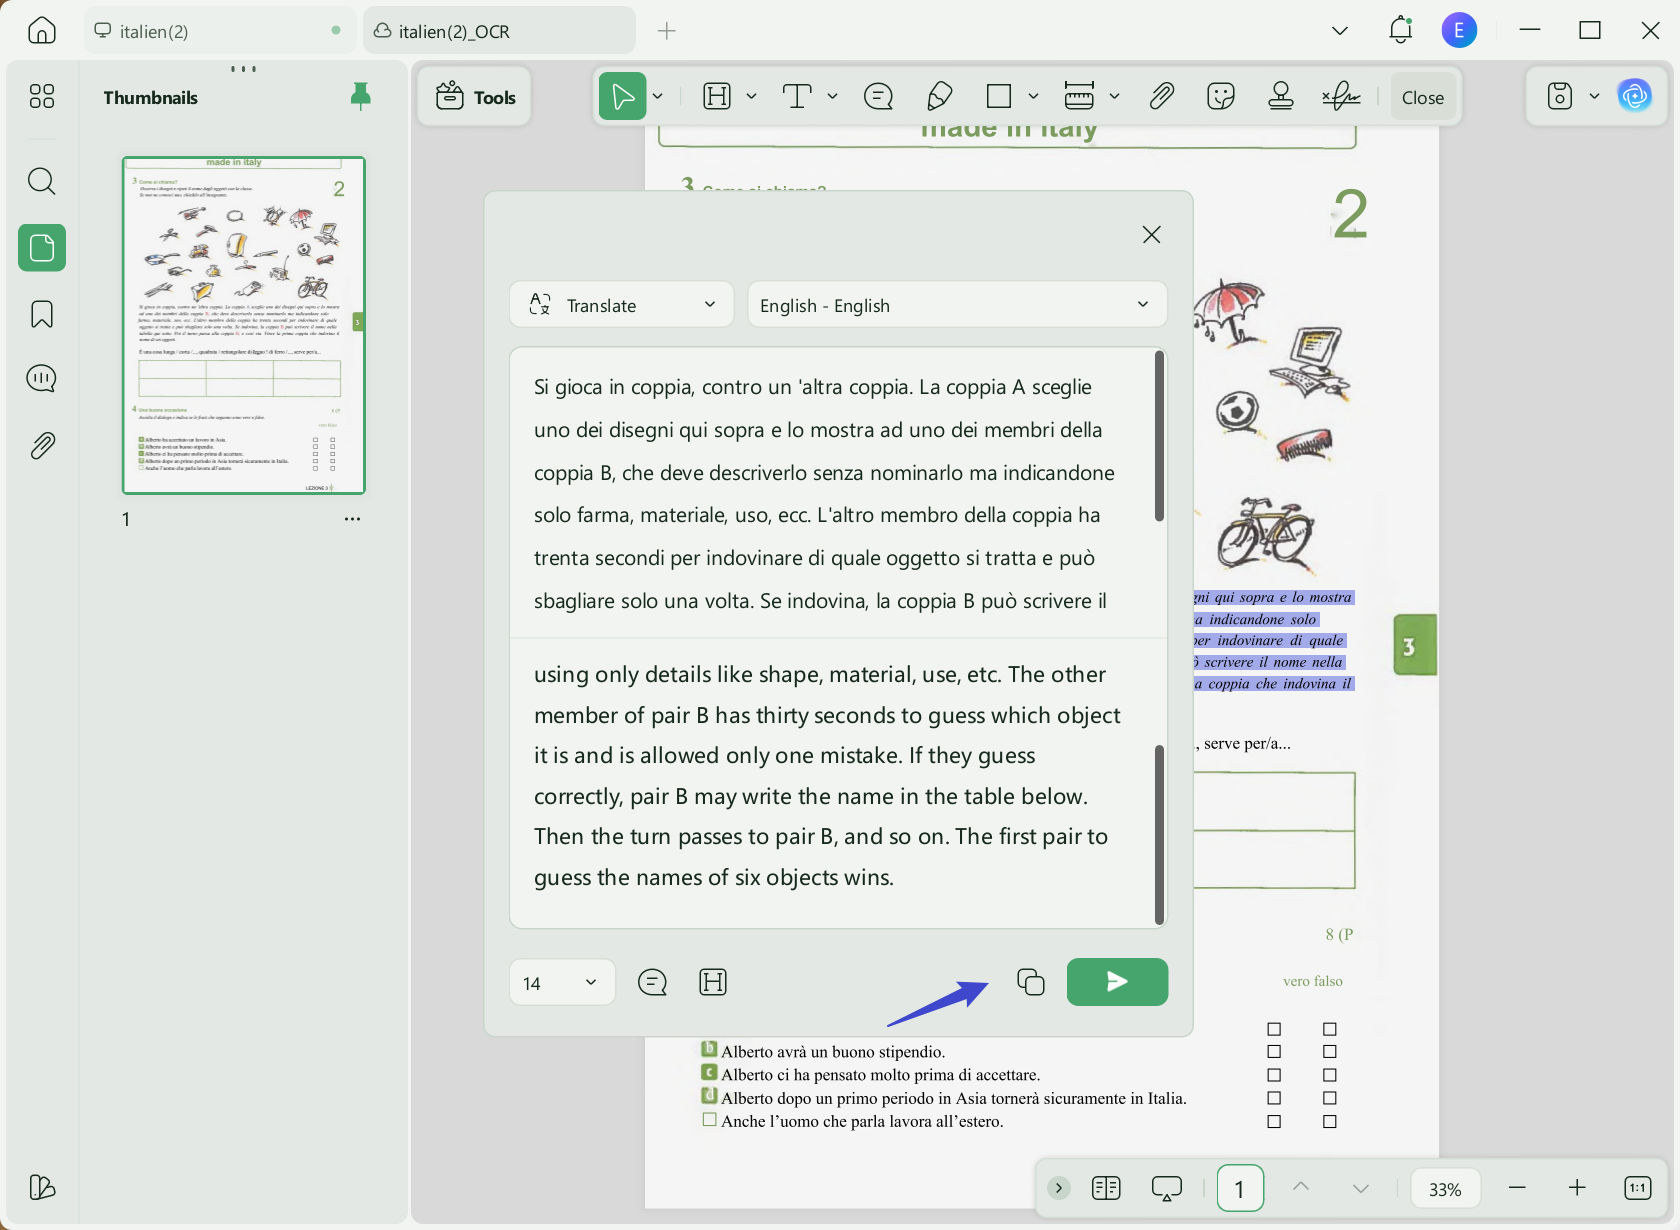Open the Attachments paperclip in the sidebar
1680x1230 pixels.
point(42,445)
